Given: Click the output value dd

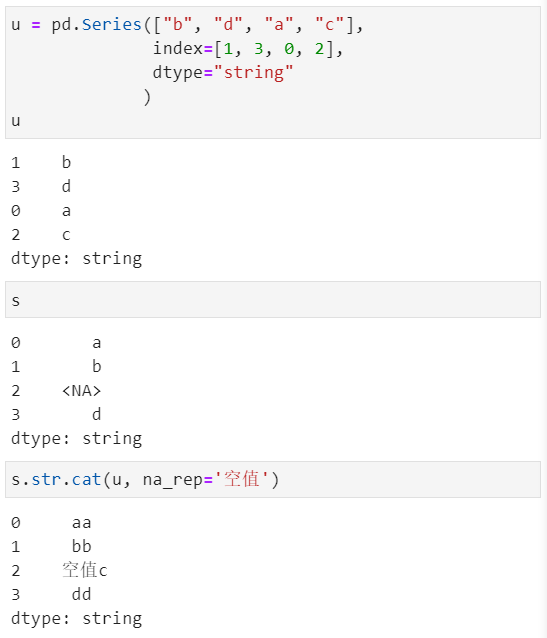Looking at the screenshot, I should [81, 594].
